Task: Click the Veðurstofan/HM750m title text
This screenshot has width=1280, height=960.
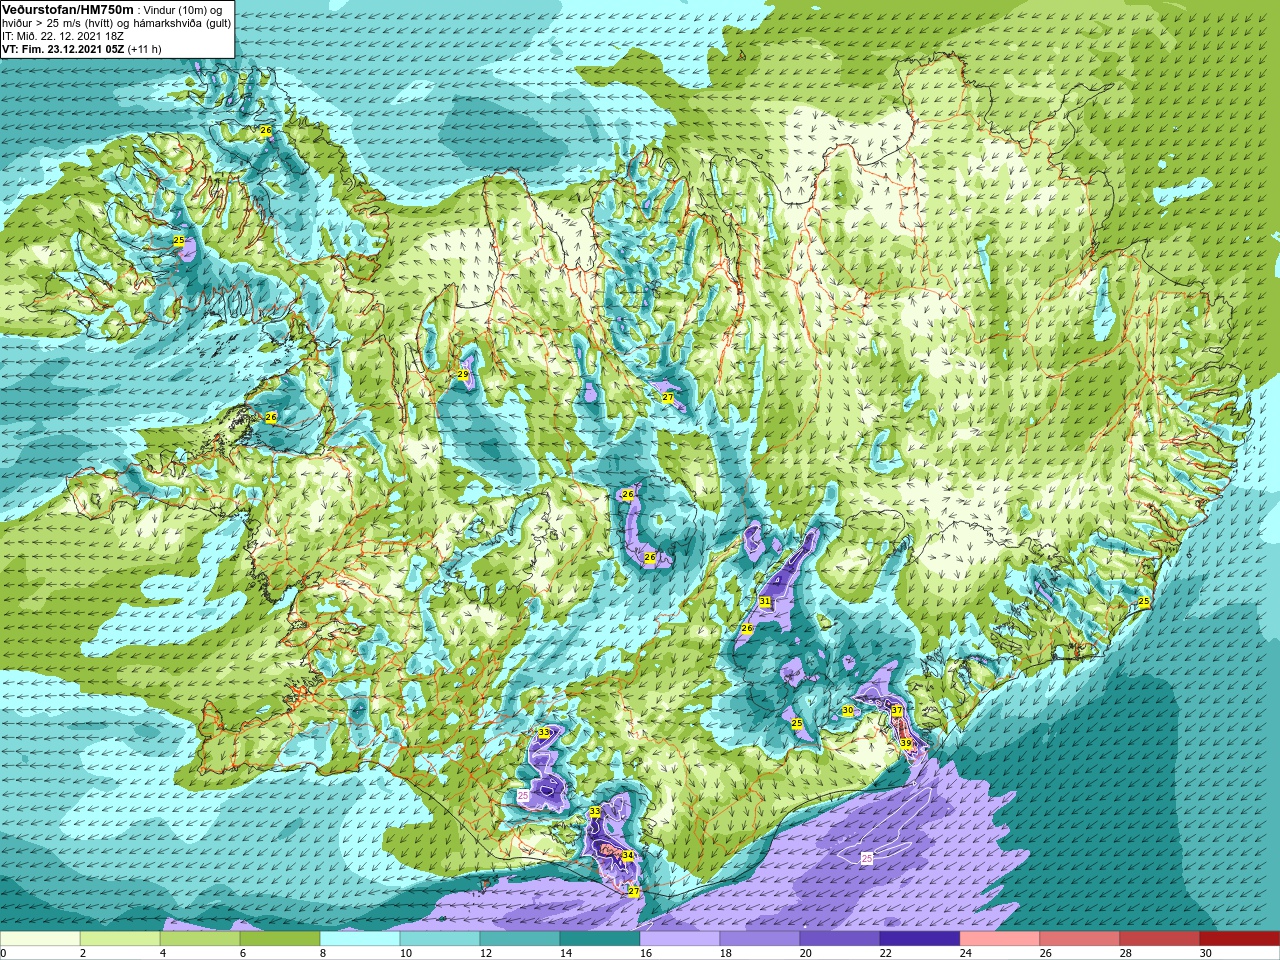Action: [68, 9]
